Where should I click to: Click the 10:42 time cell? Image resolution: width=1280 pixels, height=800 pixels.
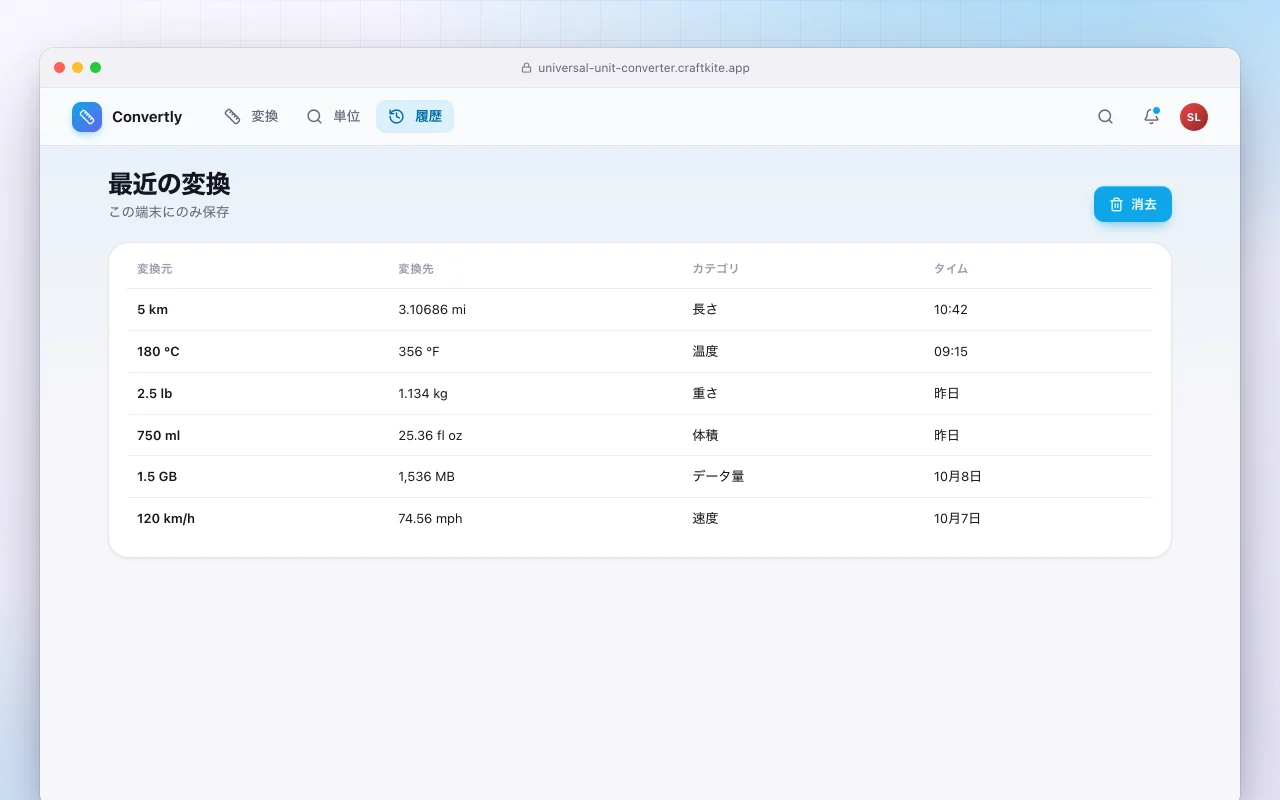(x=951, y=310)
